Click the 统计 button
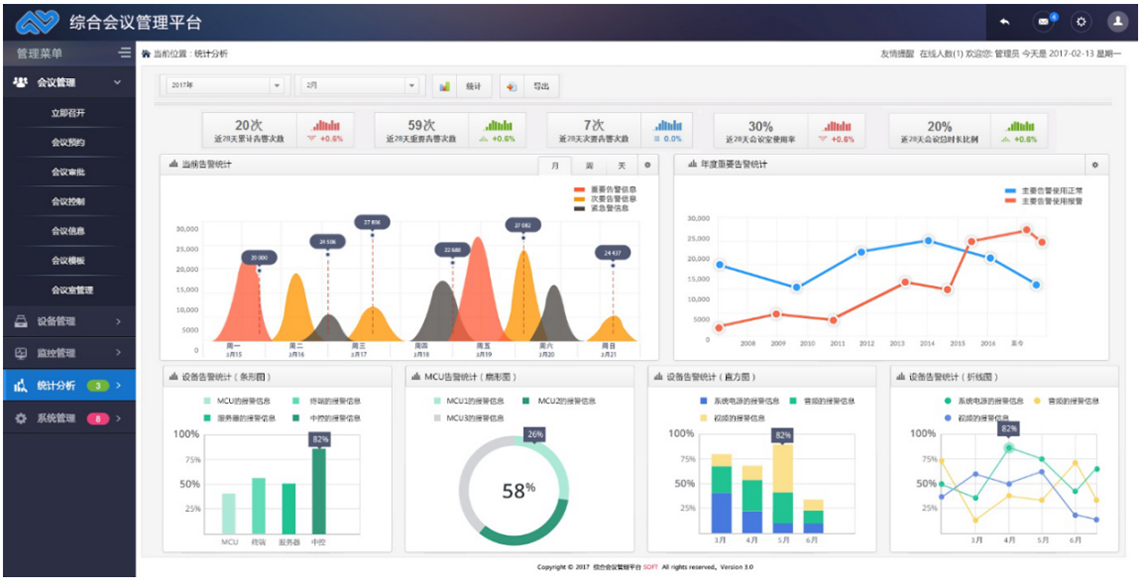The width and height of the screenshot is (1142, 580). (x=462, y=86)
